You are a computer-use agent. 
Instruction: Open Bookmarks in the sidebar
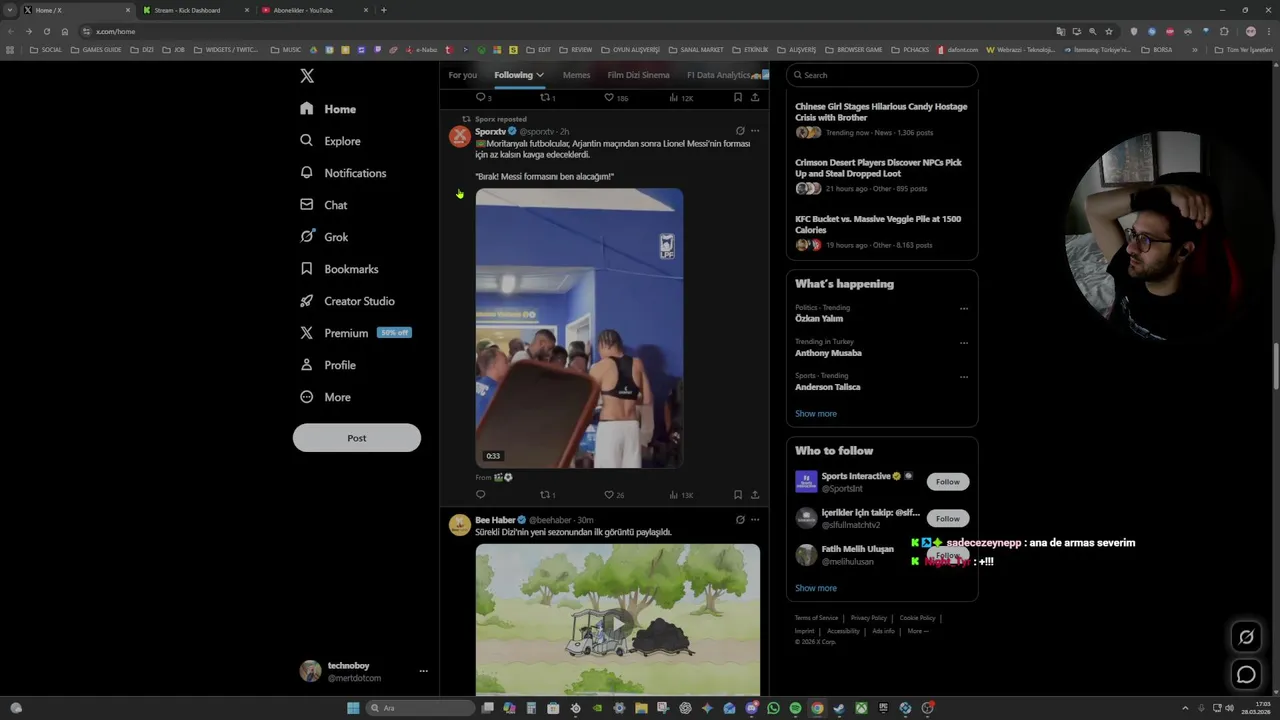coord(338,269)
